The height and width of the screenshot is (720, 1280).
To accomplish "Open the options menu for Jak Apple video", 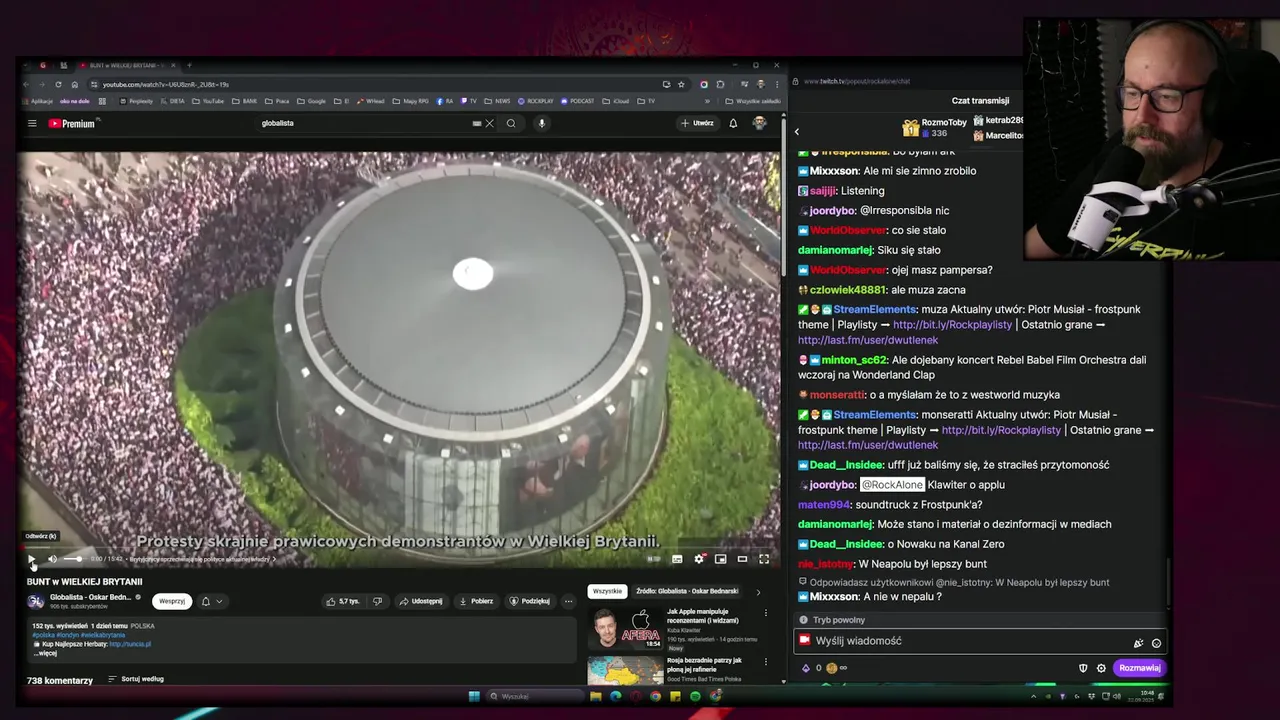I will pos(766,613).
